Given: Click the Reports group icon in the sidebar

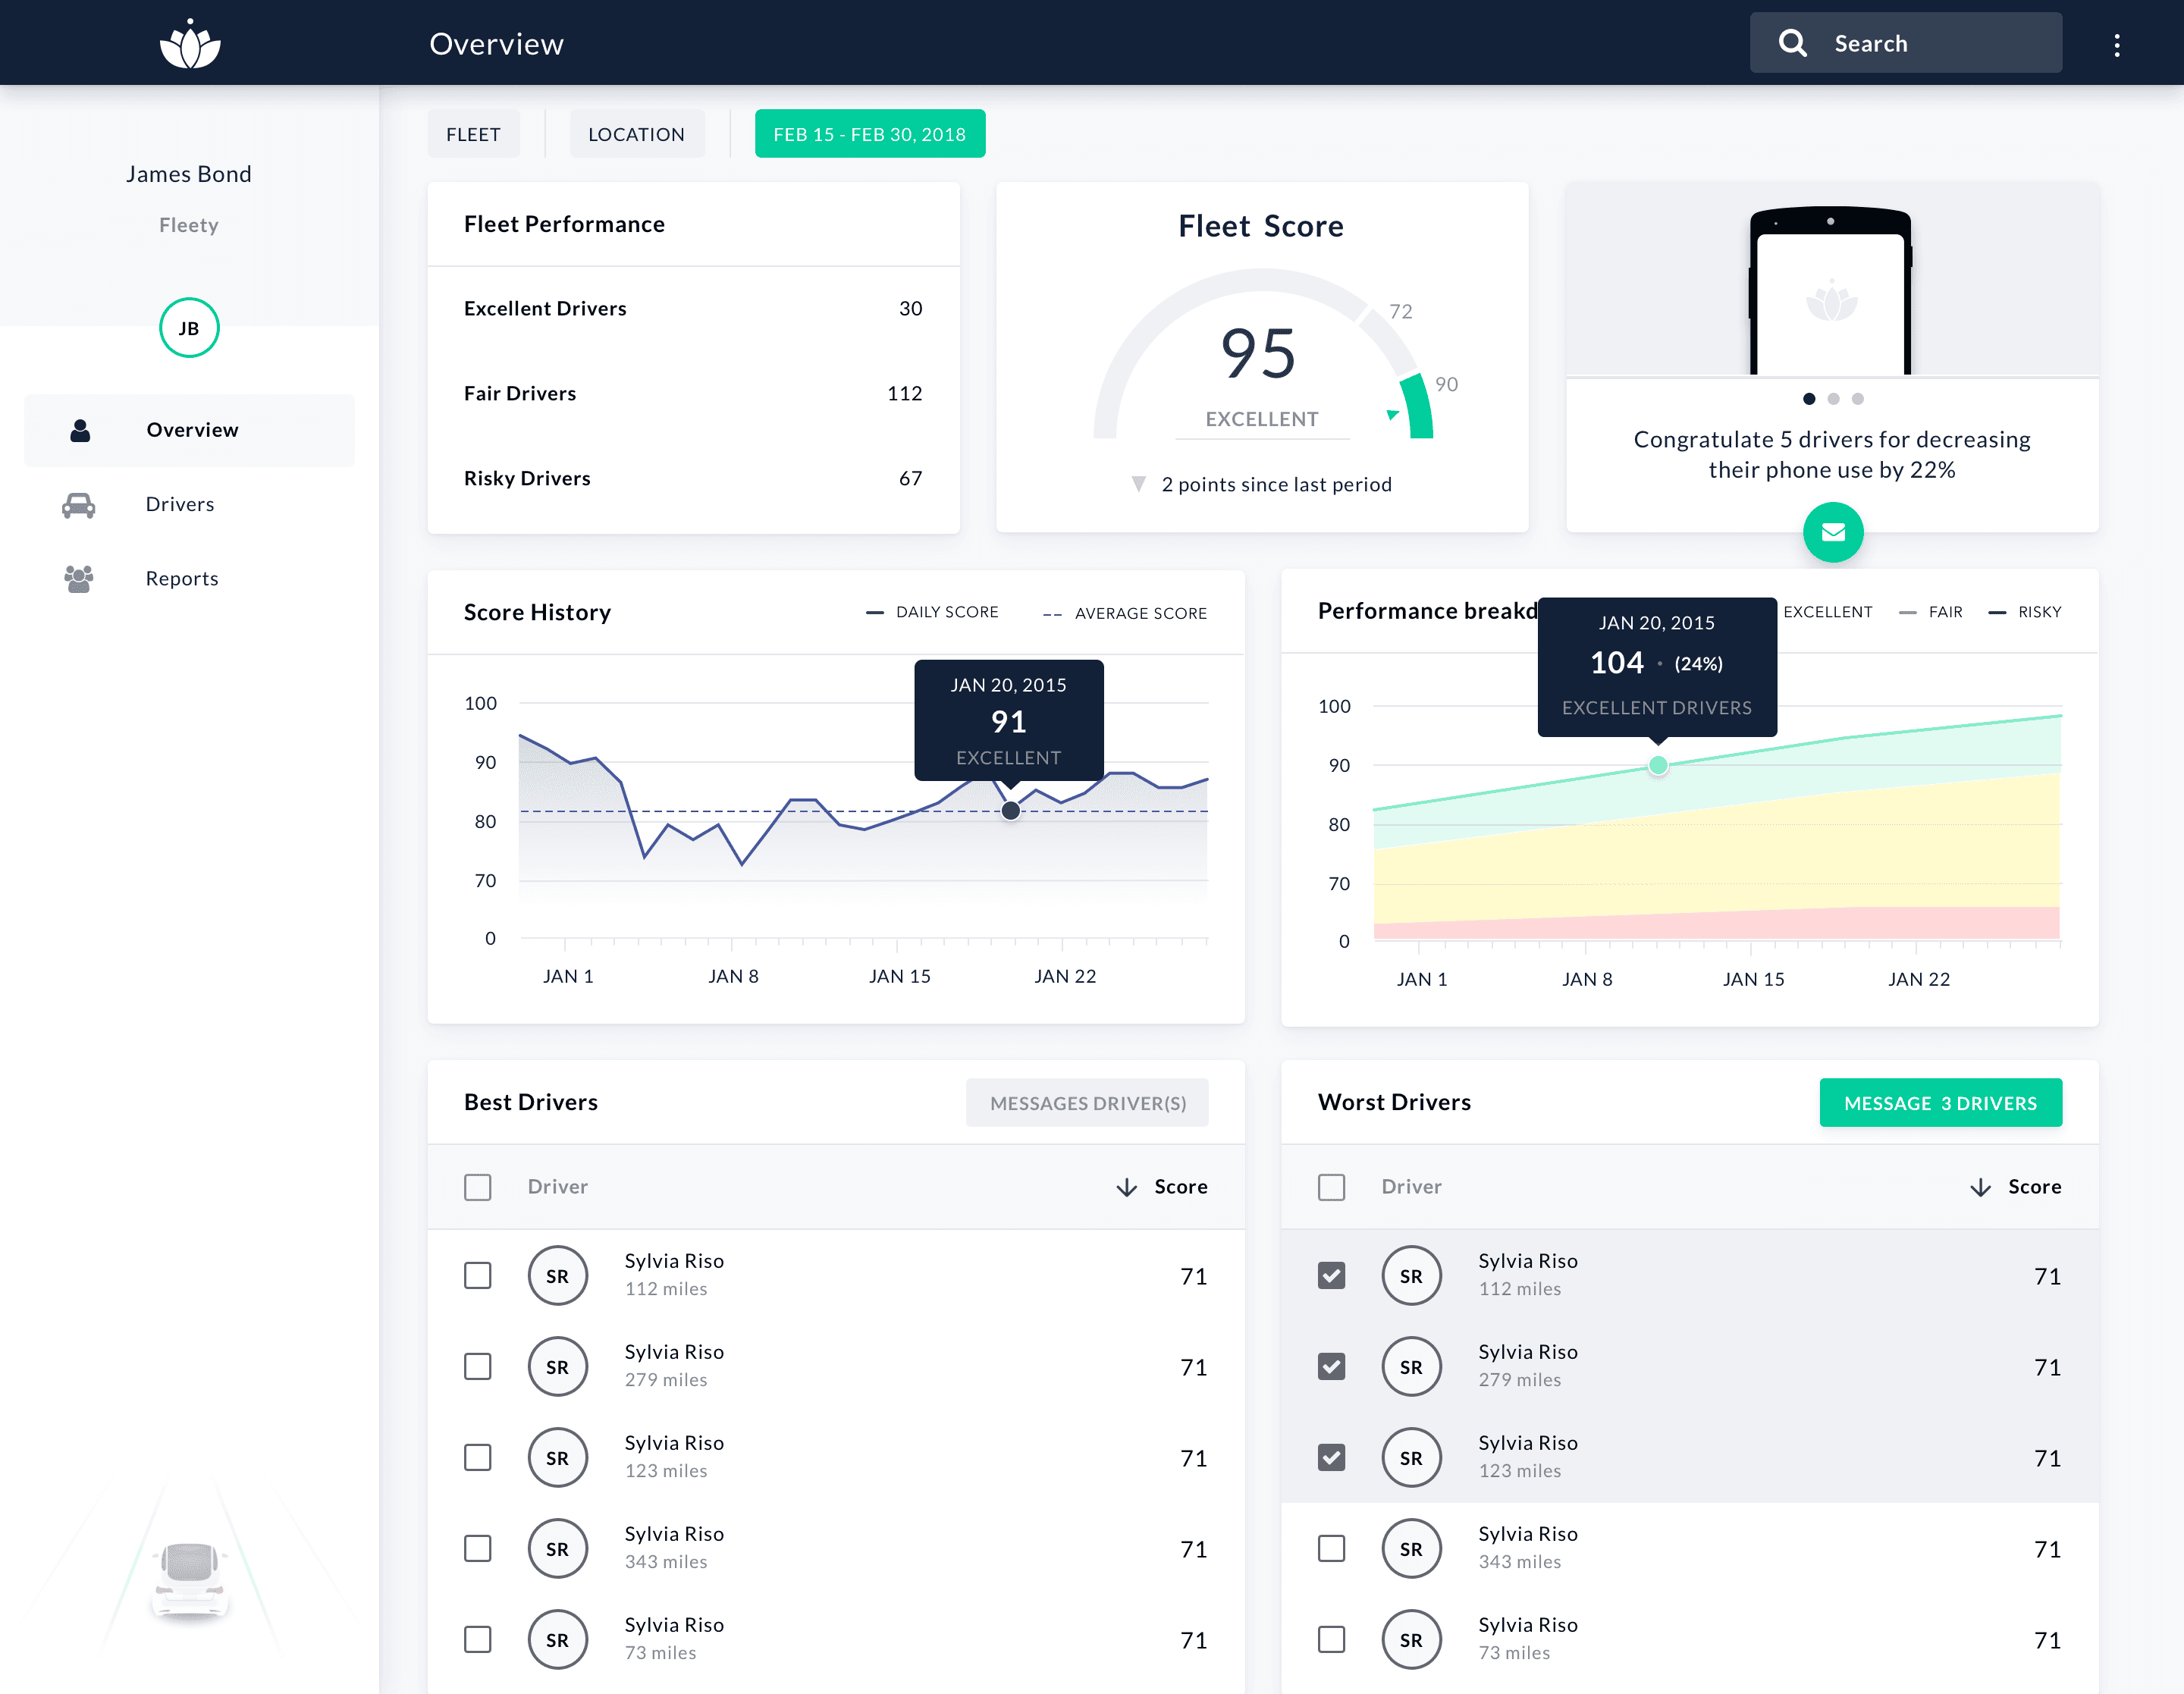Looking at the screenshot, I should pyautogui.click(x=78, y=578).
